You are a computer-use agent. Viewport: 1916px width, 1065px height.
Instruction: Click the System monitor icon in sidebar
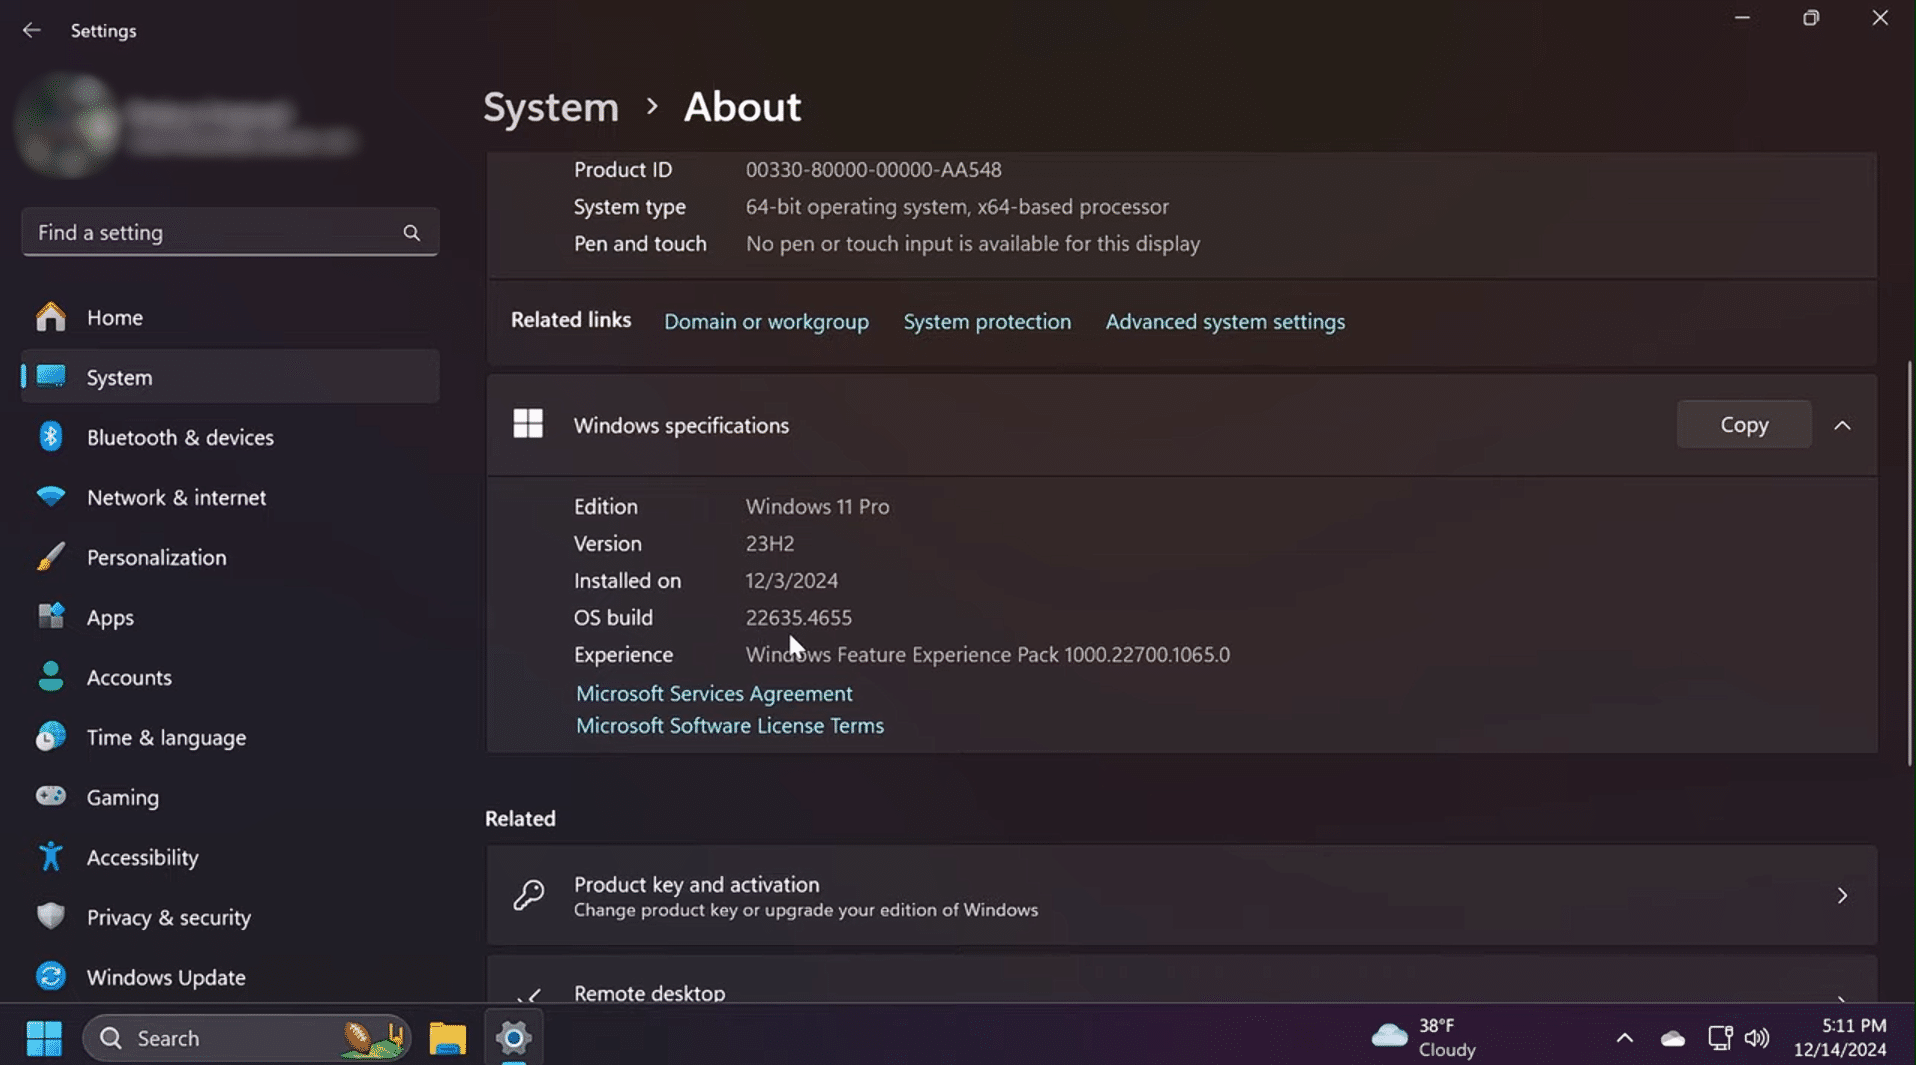click(50, 377)
